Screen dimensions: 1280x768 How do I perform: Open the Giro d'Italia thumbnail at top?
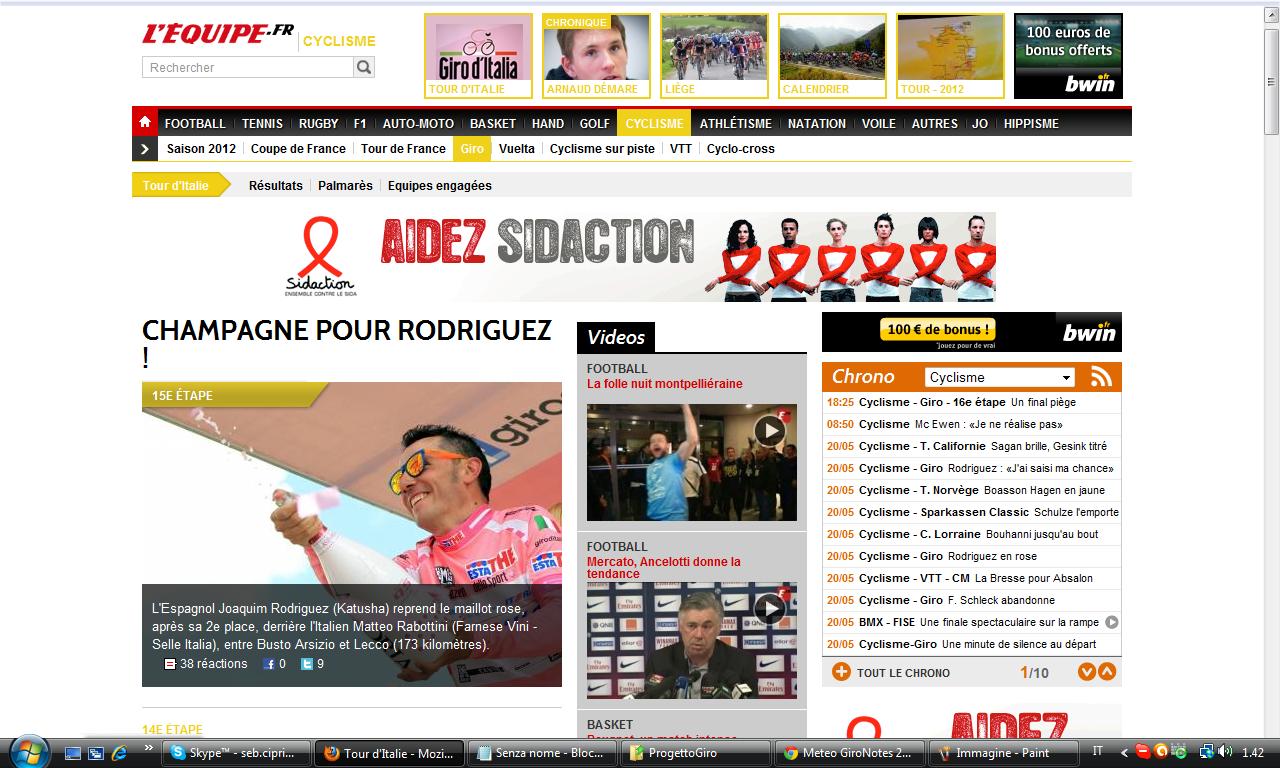point(479,56)
